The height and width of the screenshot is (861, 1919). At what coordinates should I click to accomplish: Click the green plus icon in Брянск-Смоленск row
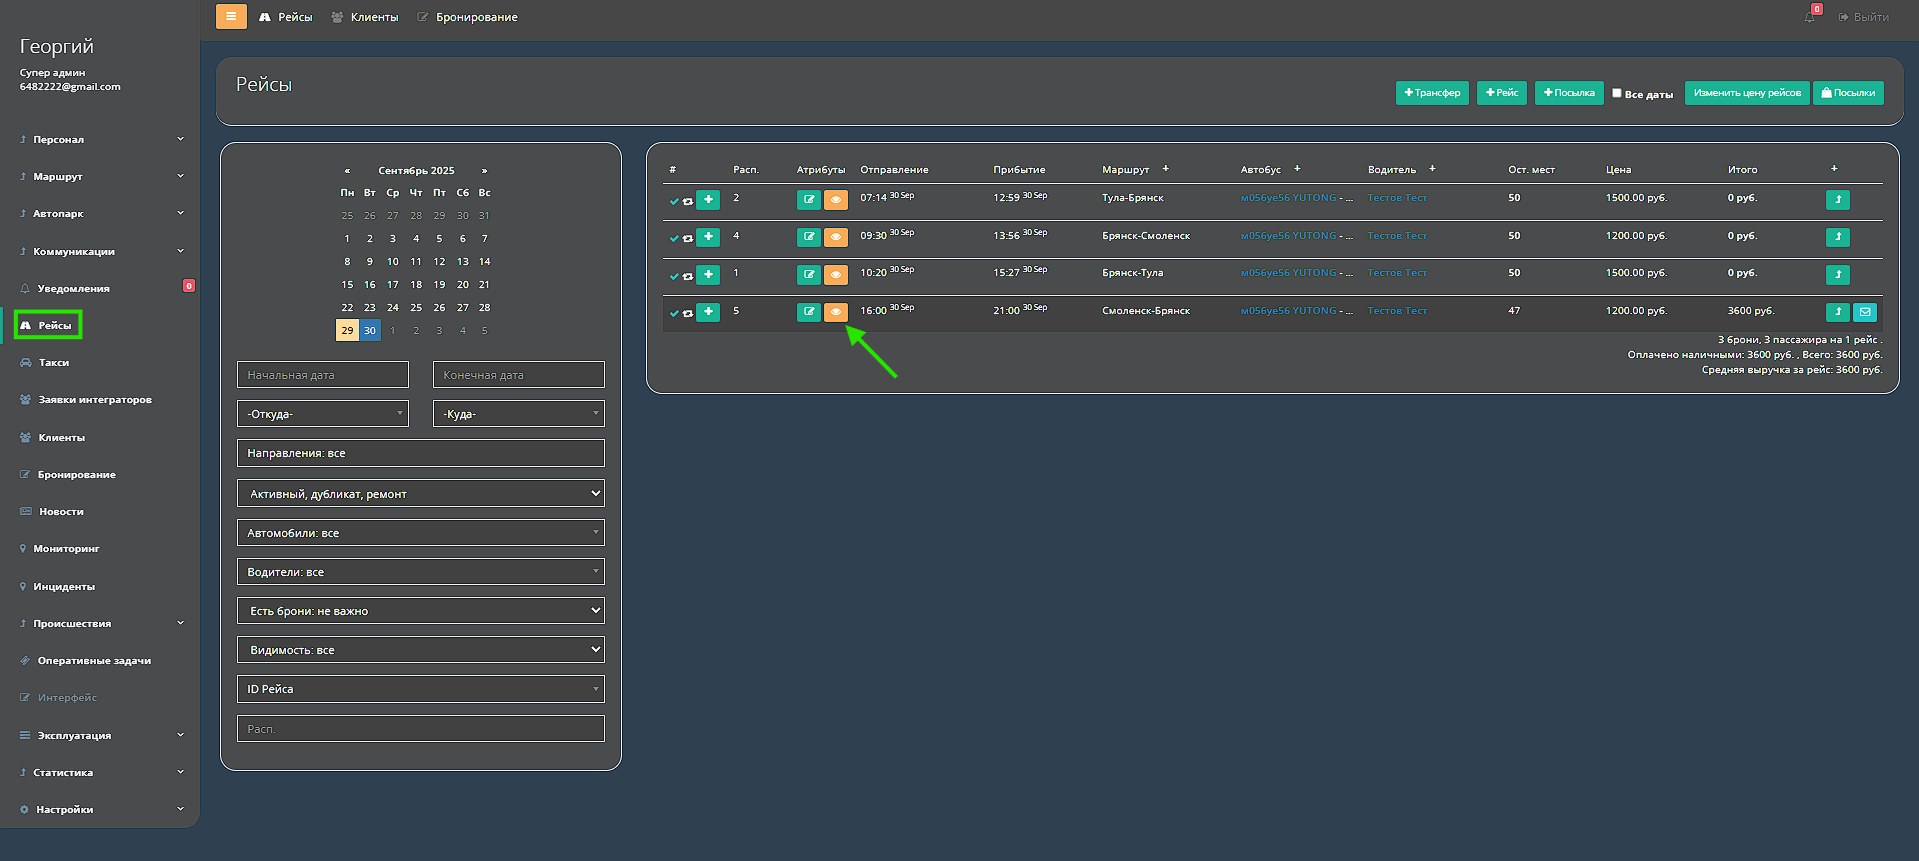[x=708, y=237]
